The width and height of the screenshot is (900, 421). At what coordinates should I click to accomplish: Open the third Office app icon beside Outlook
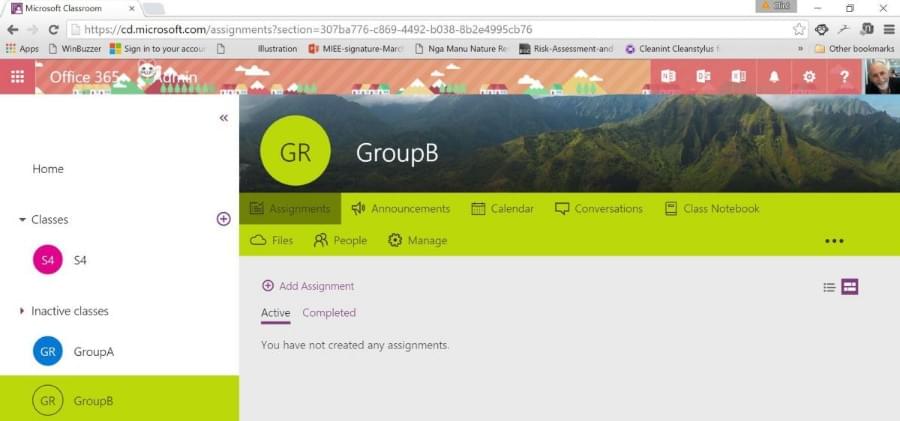point(739,76)
